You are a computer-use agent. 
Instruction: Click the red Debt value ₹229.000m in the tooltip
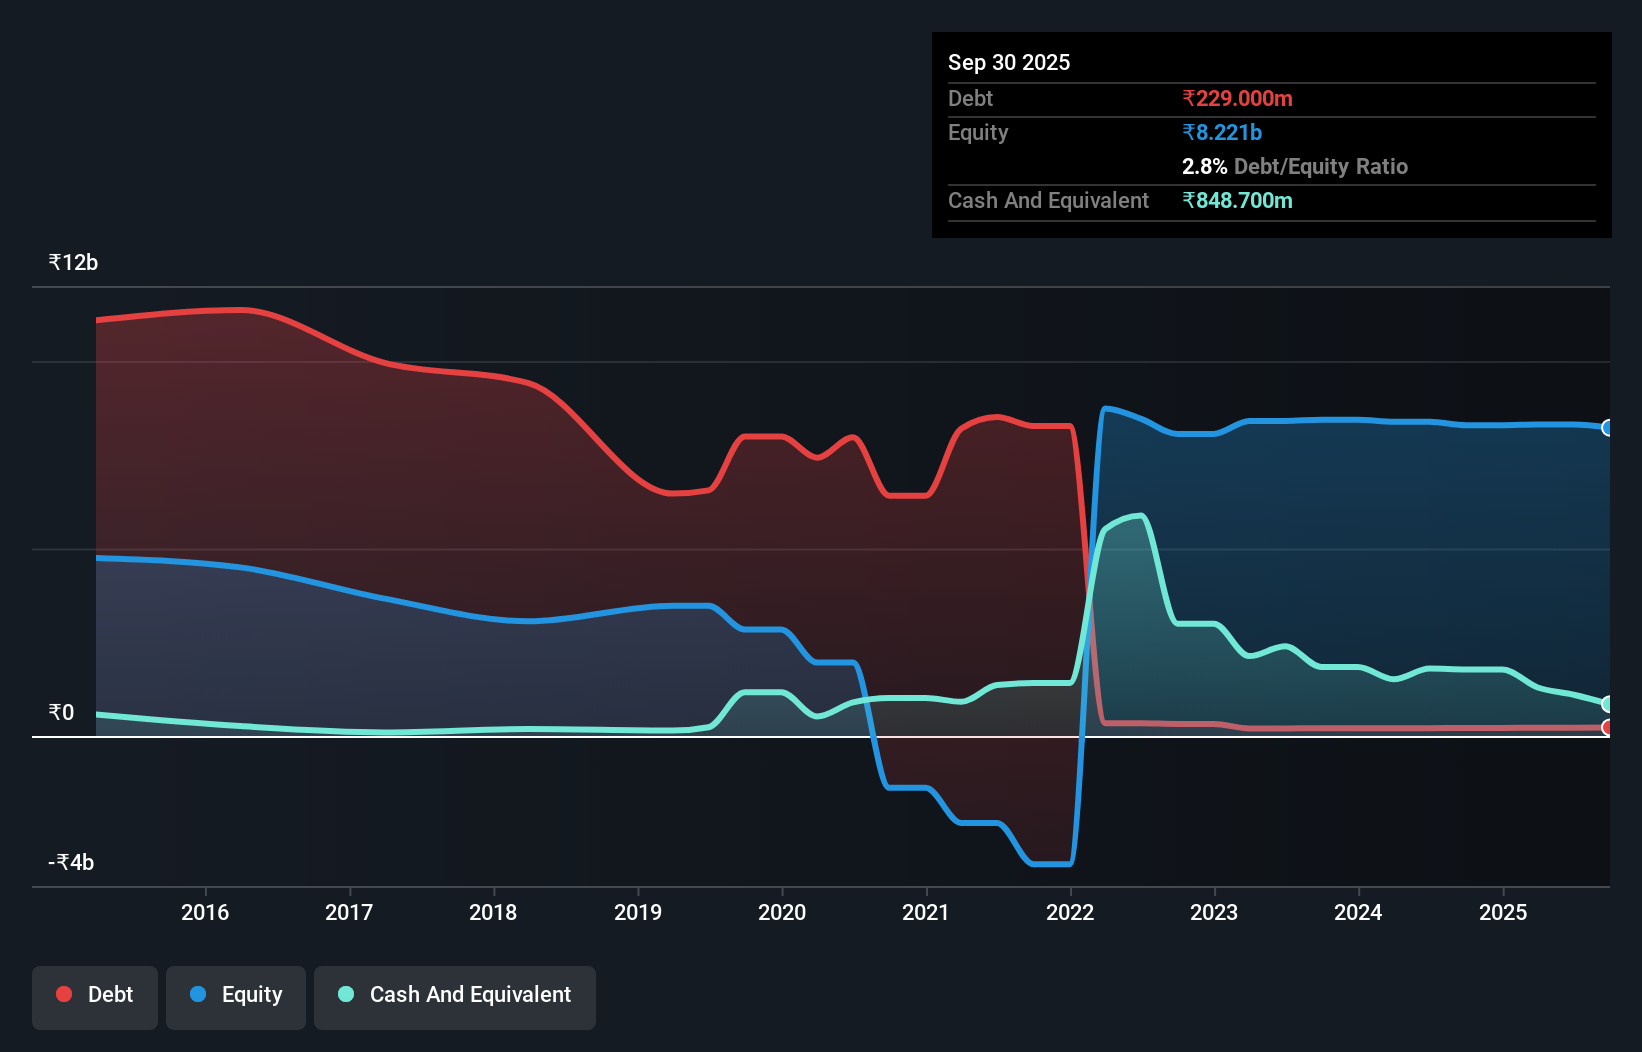click(x=1237, y=98)
